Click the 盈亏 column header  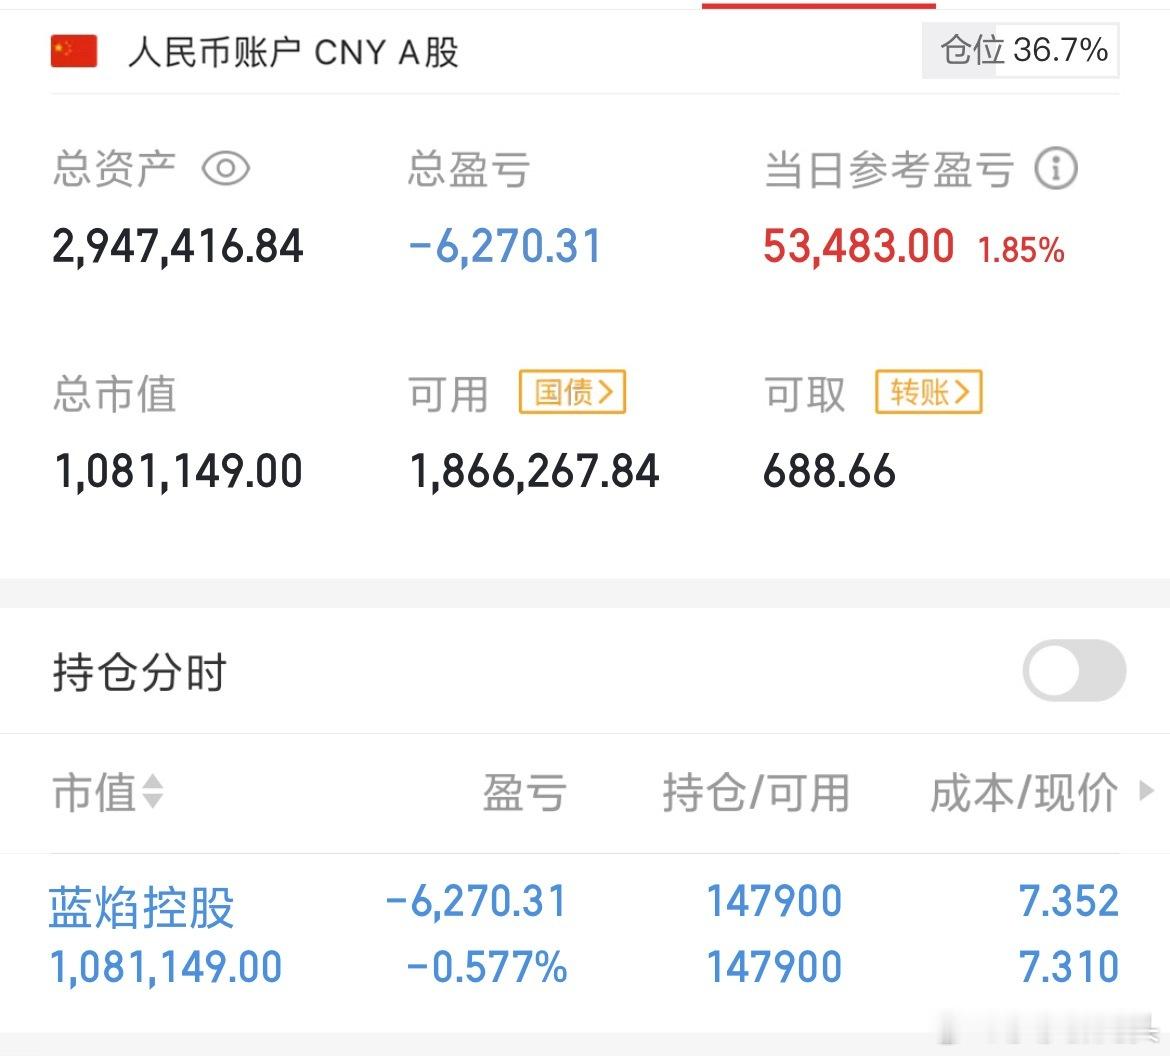(x=524, y=793)
